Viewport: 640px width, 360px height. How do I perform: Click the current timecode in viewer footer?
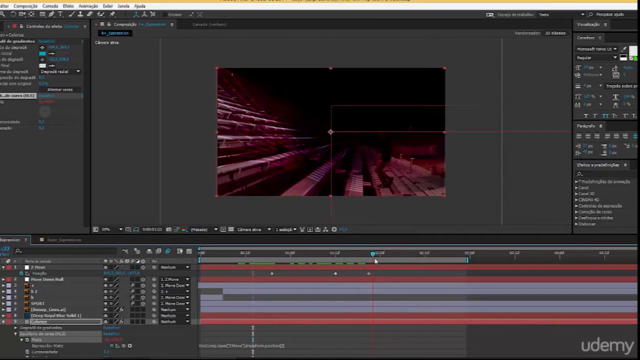(152, 229)
